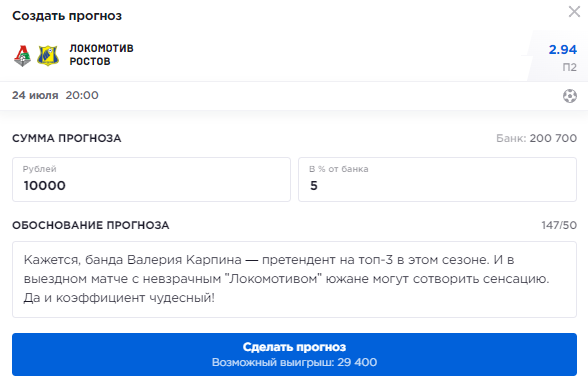Click inside the forecast justification text area

click(x=294, y=279)
